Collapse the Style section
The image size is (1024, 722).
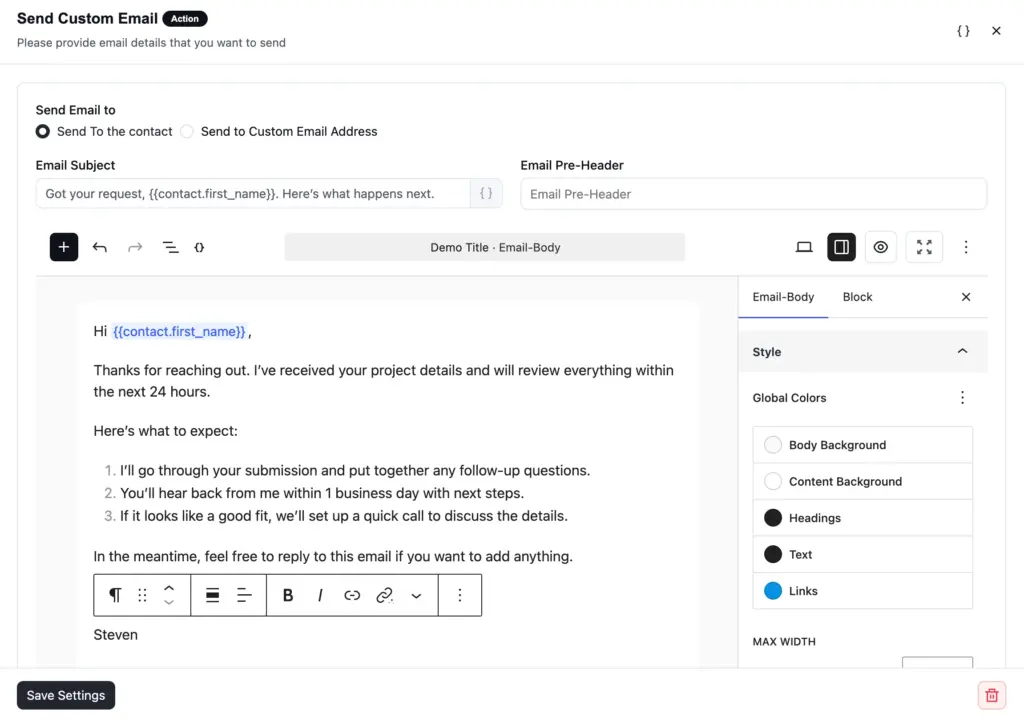click(x=863, y=352)
